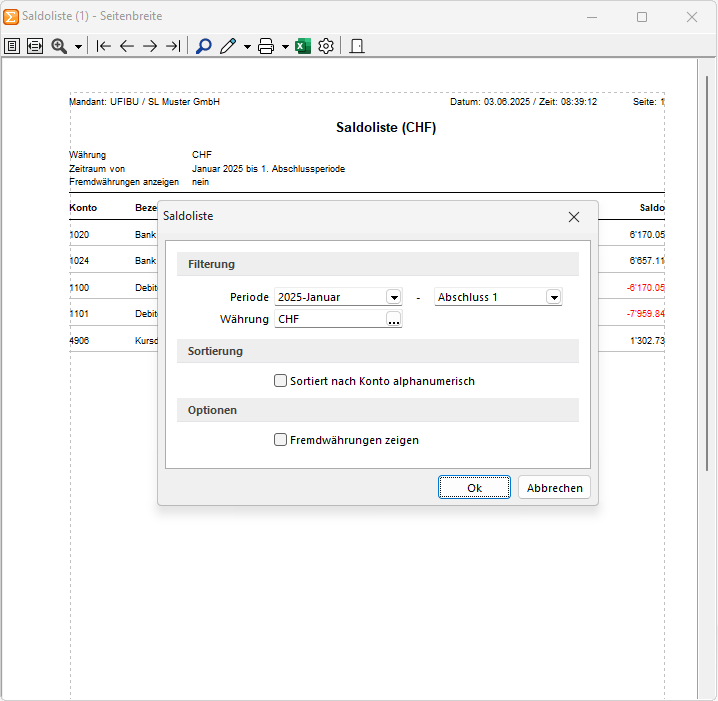This screenshot has width=718, height=701.
Task: Jump to last page of report
Action: (174, 46)
